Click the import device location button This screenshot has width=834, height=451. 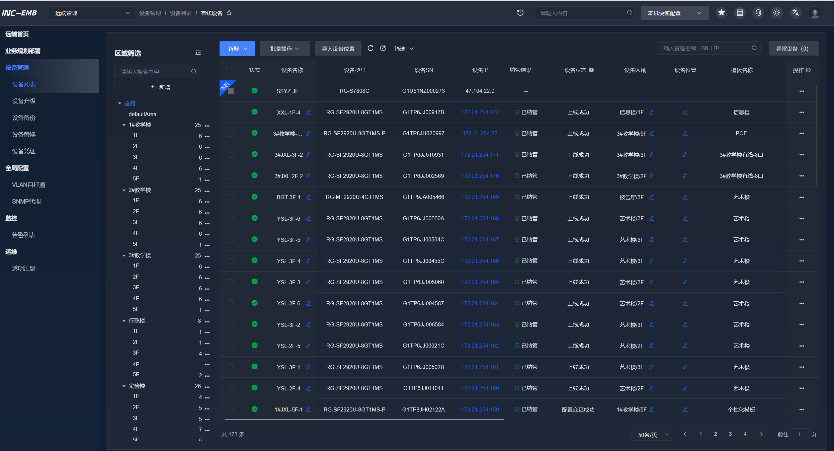(x=338, y=48)
